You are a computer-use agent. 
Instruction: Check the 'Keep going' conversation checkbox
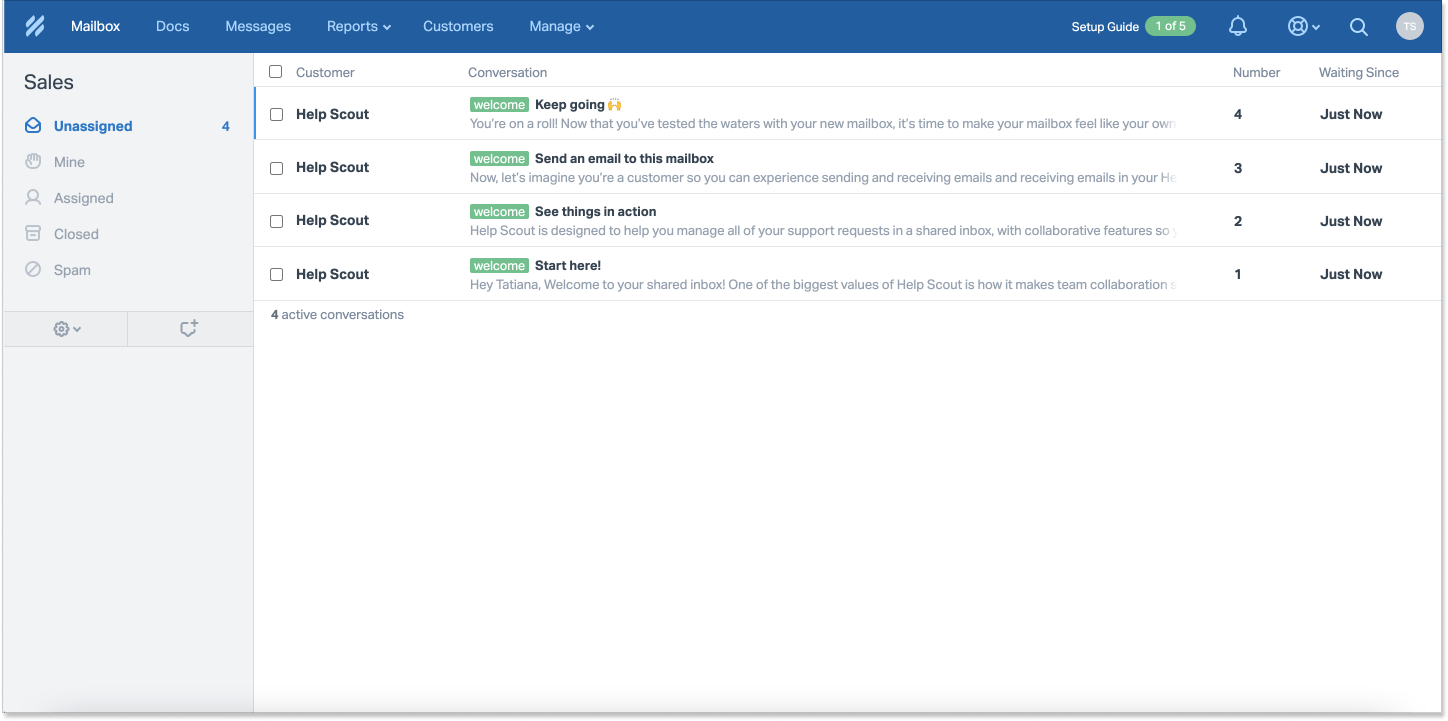tap(277, 114)
